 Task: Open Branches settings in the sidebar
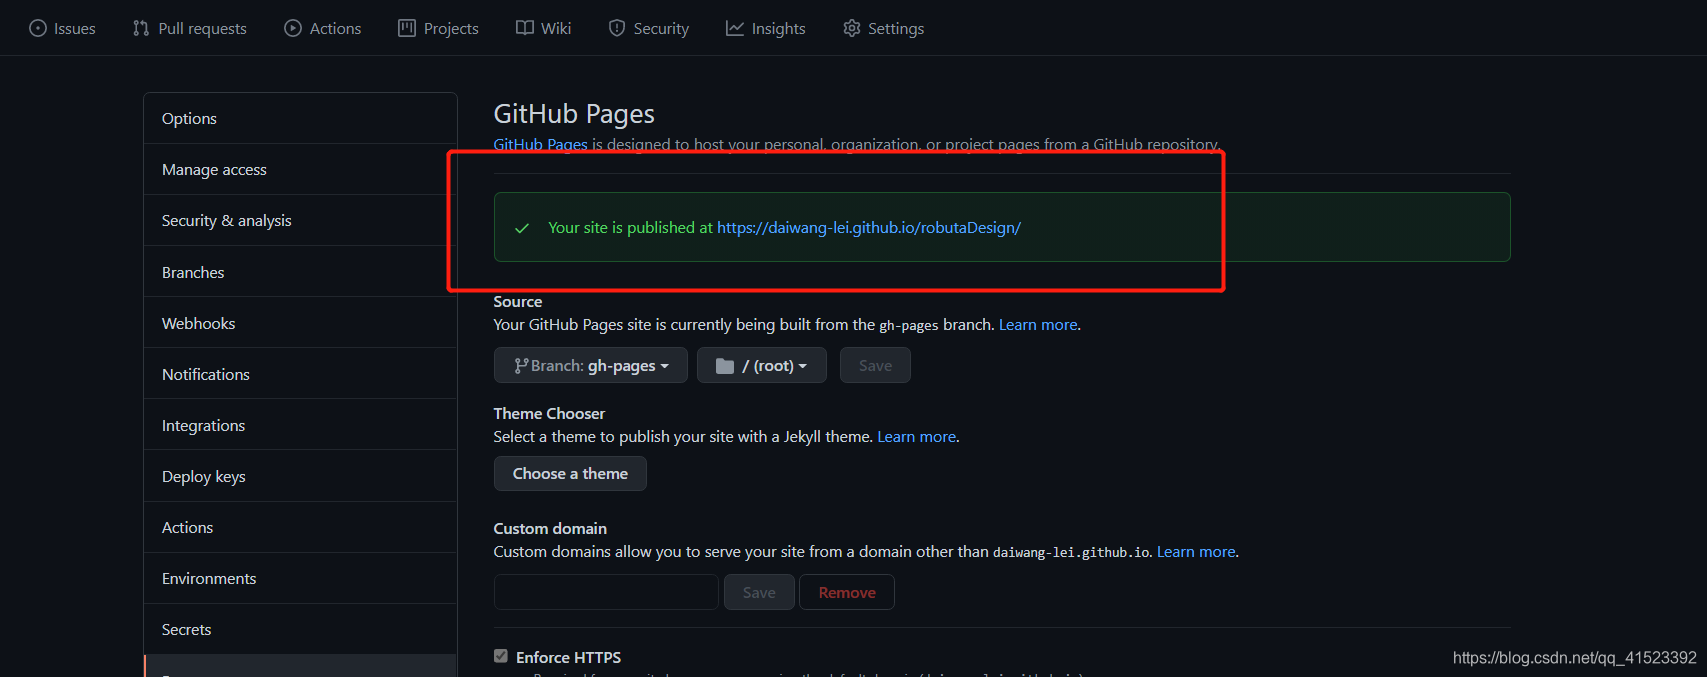(300, 272)
